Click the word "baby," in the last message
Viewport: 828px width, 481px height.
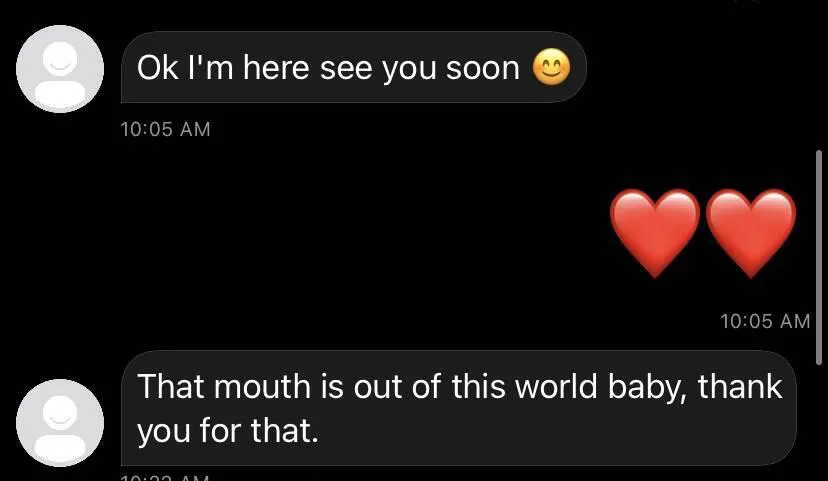[648, 388]
